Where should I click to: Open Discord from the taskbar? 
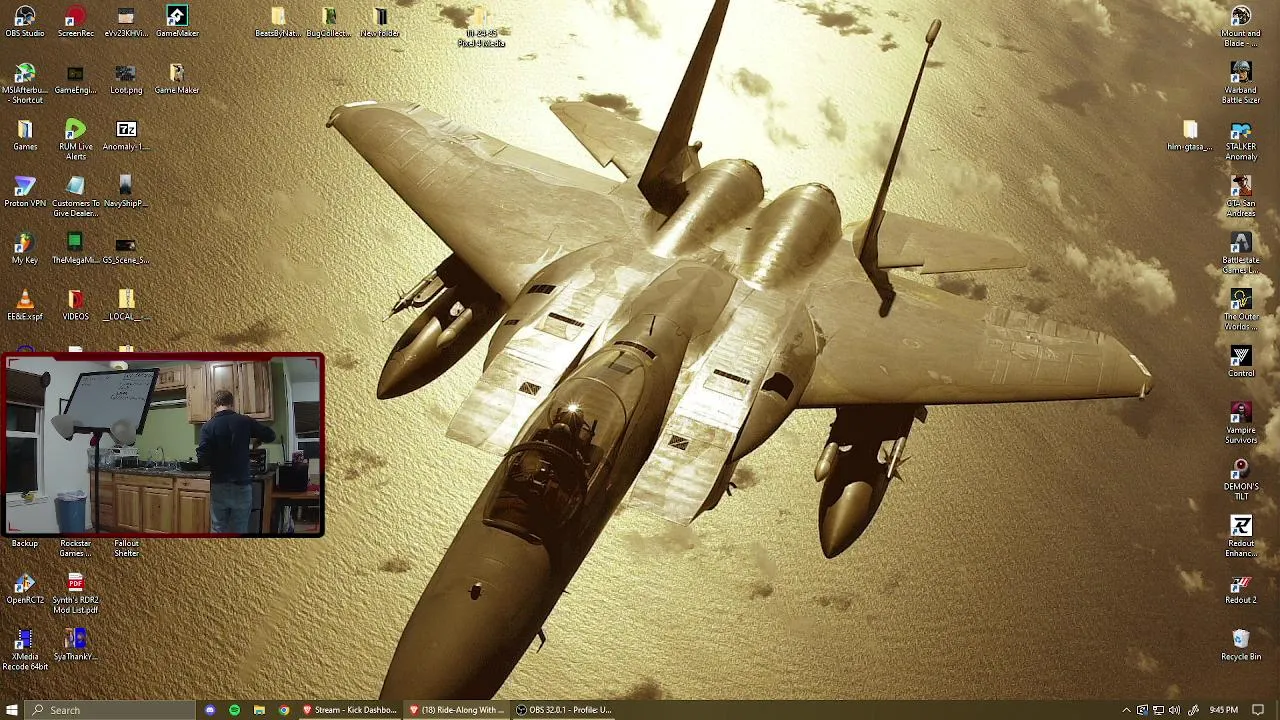pos(210,710)
